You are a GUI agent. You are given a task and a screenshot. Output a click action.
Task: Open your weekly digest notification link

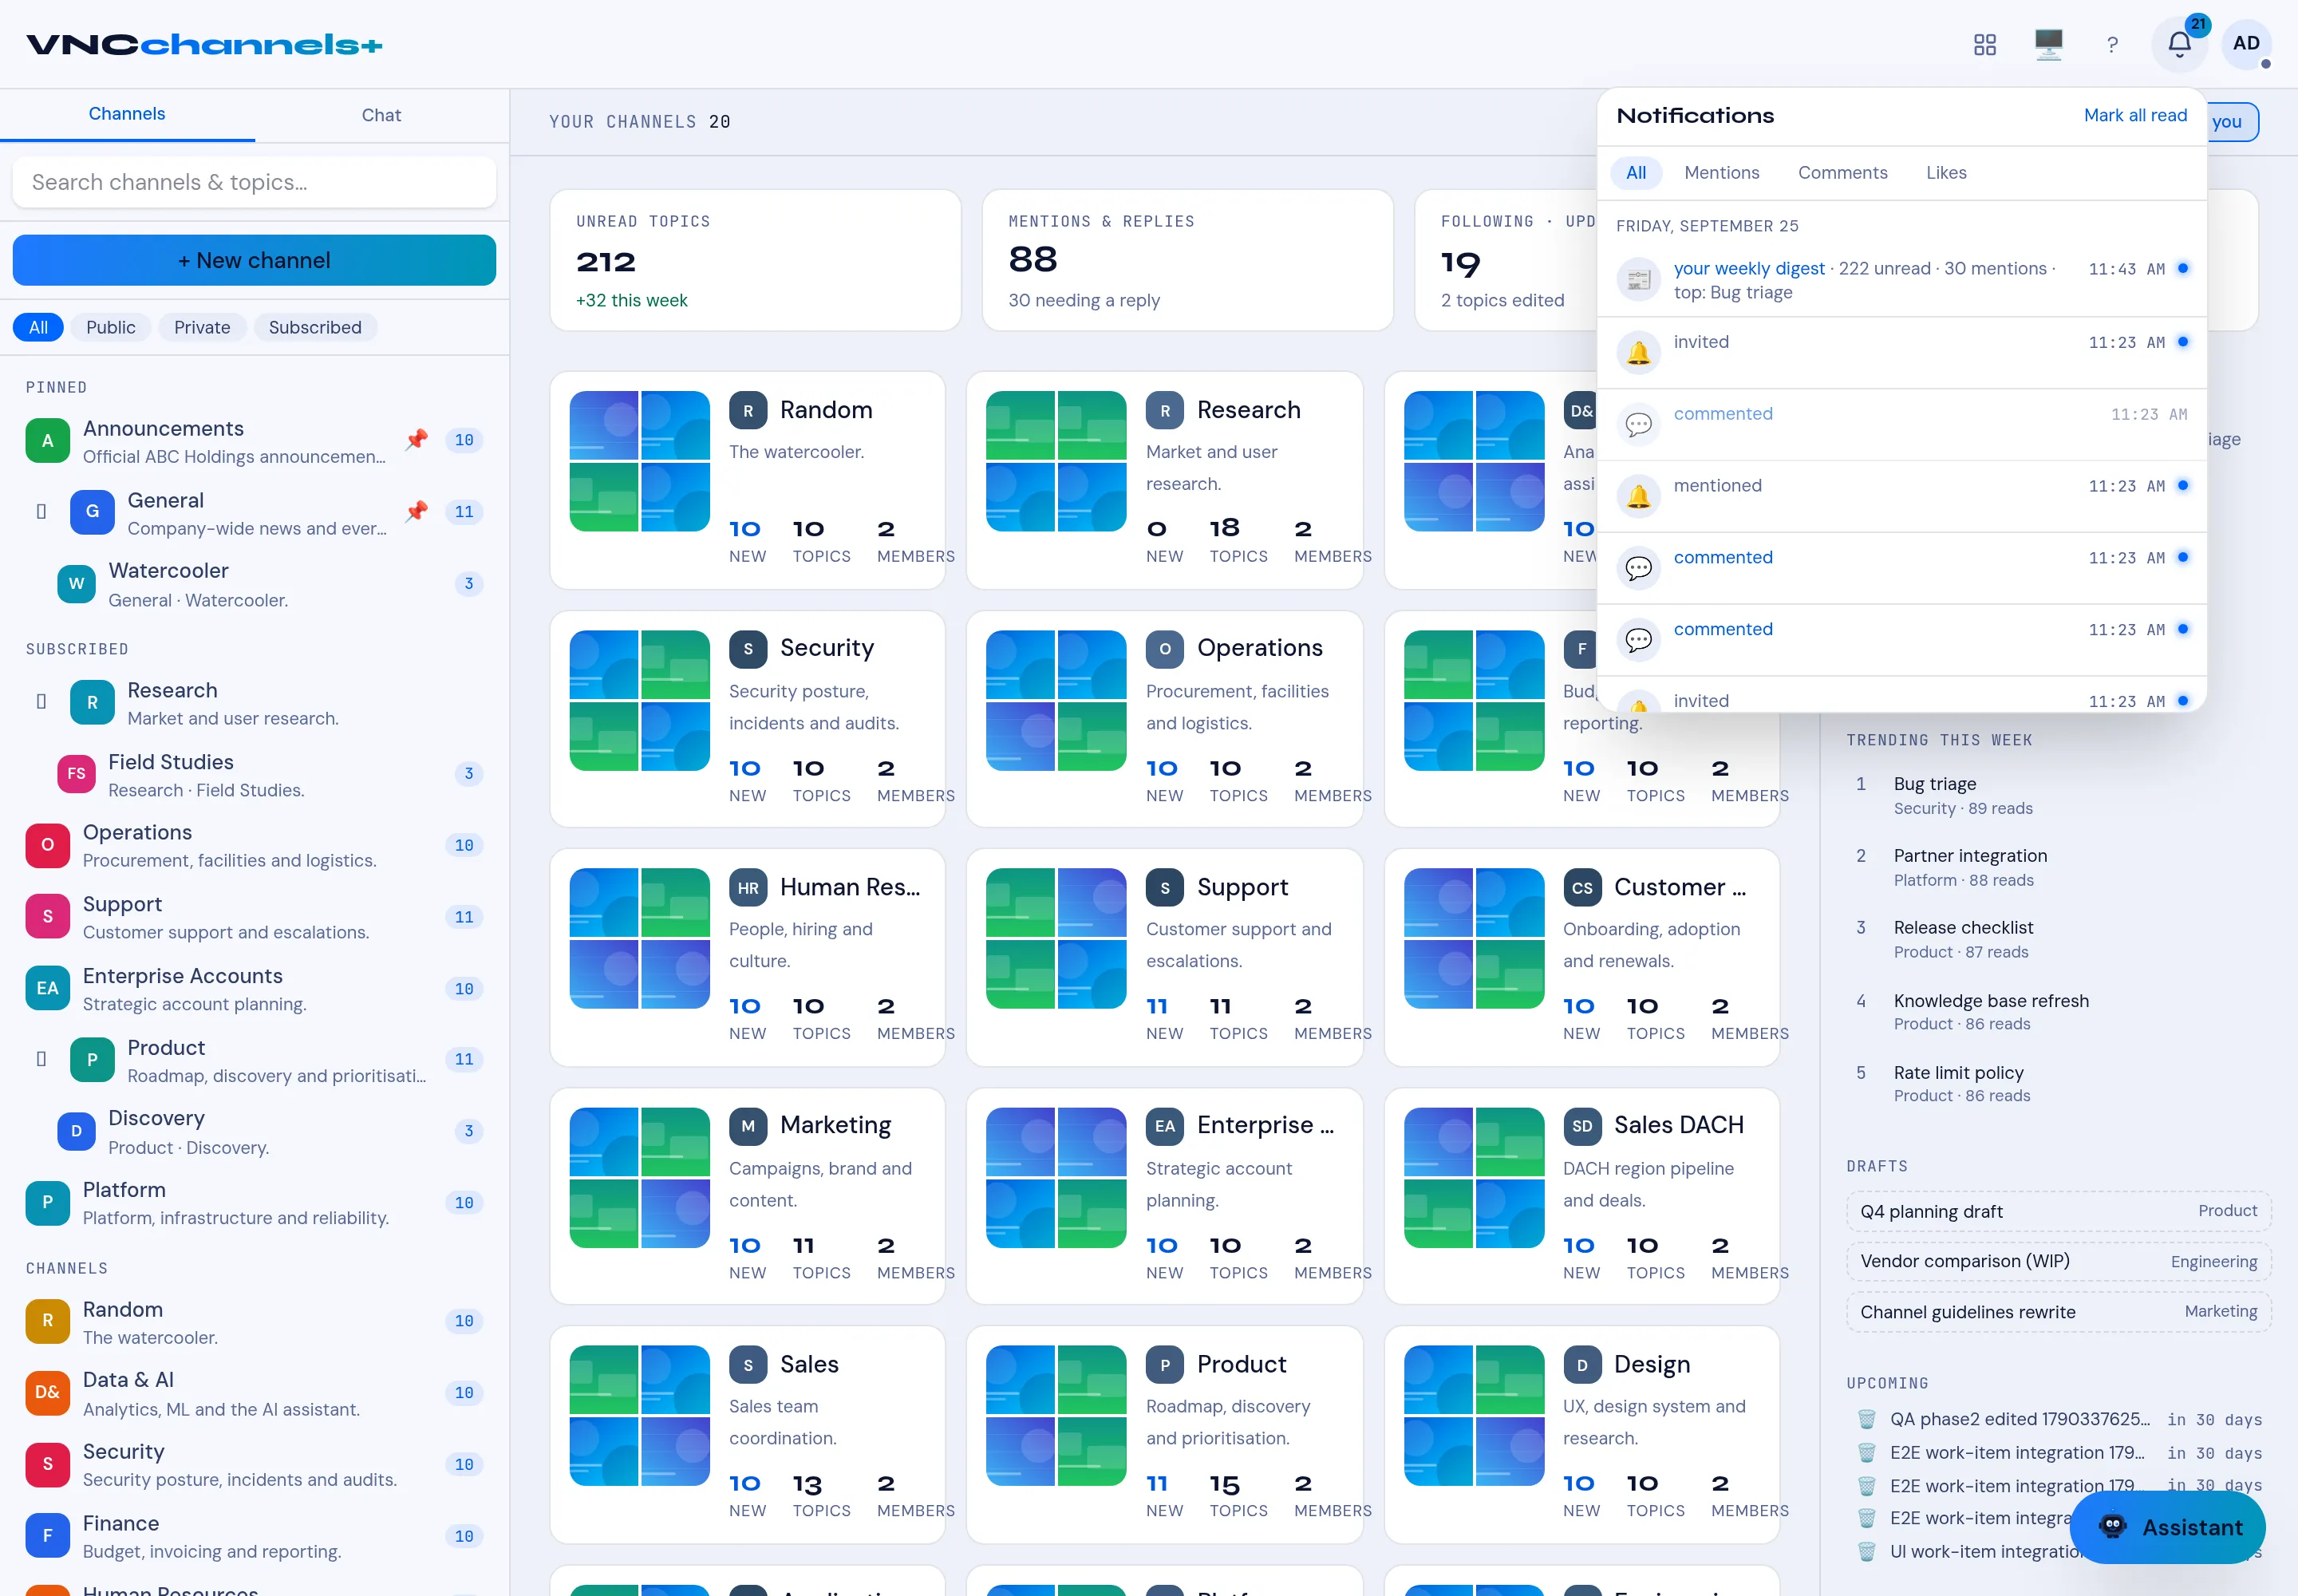tap(1749, 268)
